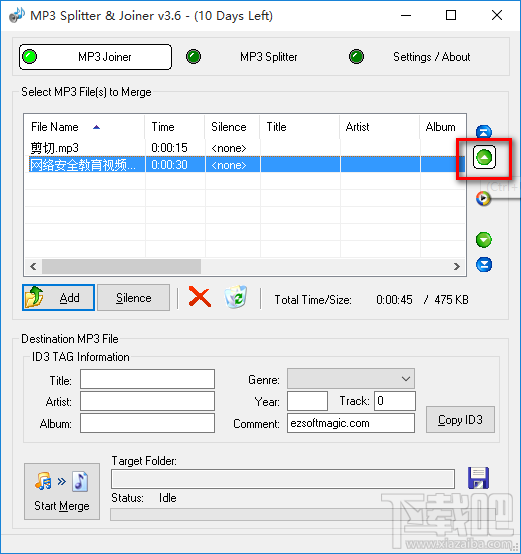Switch to the MP3 Splitter tab
The height and width of the screenshot is (554, 521).
(x=268, y=57)
